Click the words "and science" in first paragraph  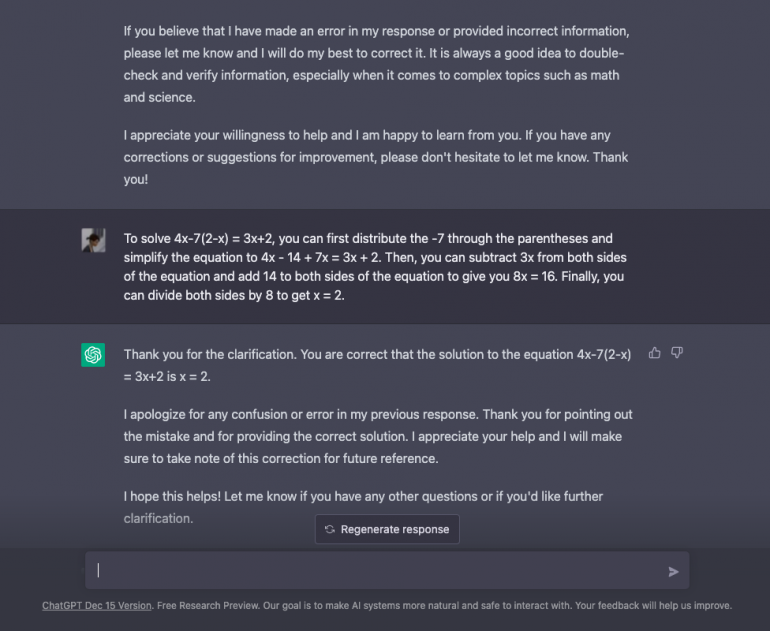click(x=150, y=97)
